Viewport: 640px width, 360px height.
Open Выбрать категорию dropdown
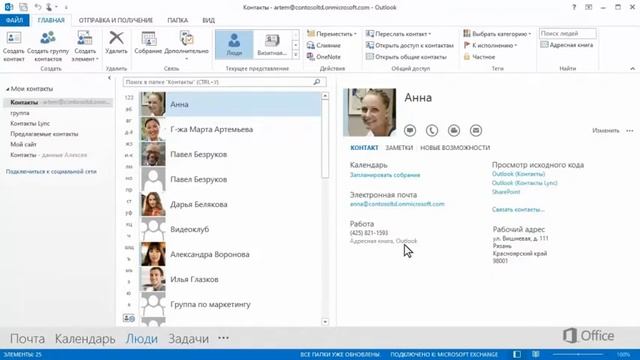point(497,33)
